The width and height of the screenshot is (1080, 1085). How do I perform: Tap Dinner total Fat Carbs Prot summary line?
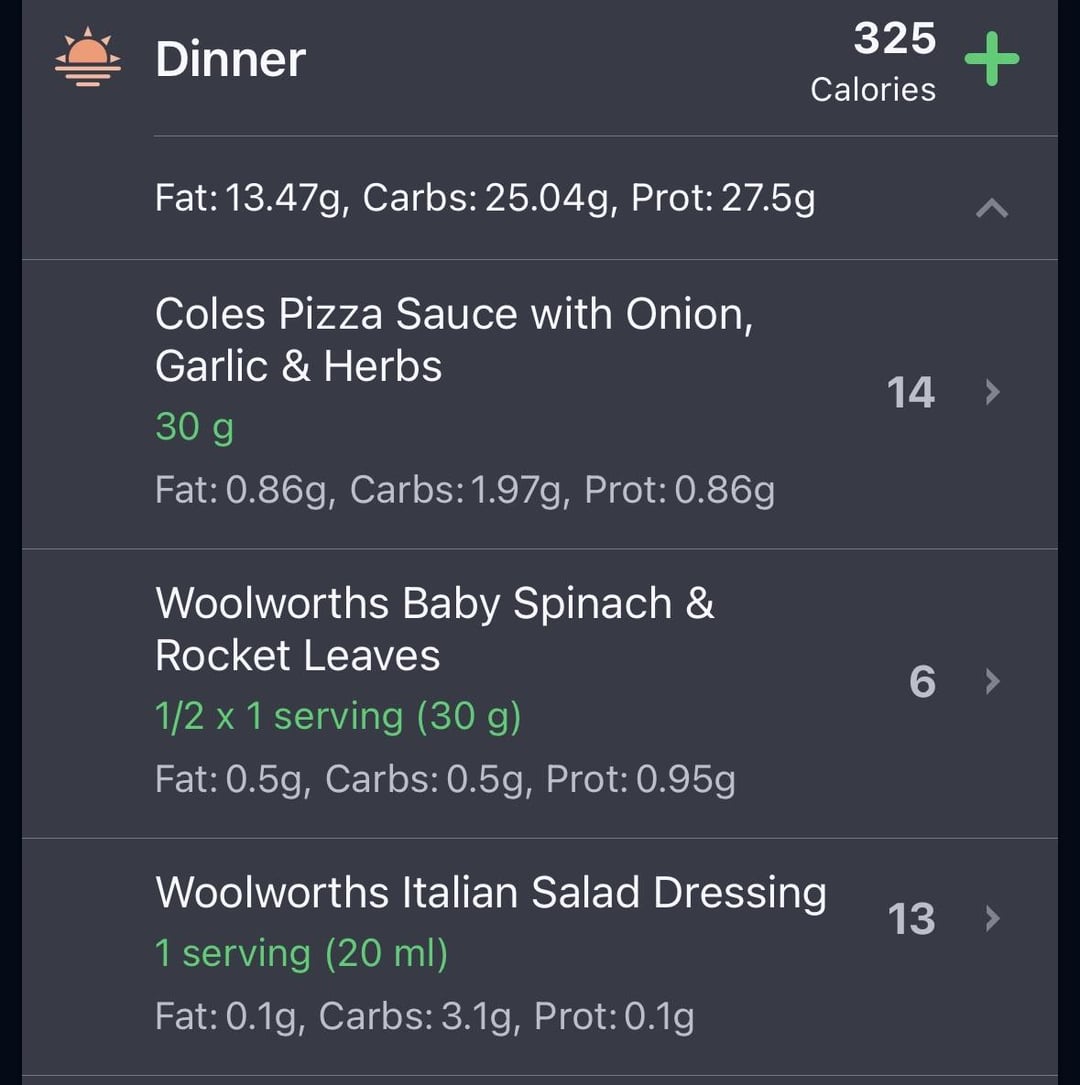tap(485, 198)
